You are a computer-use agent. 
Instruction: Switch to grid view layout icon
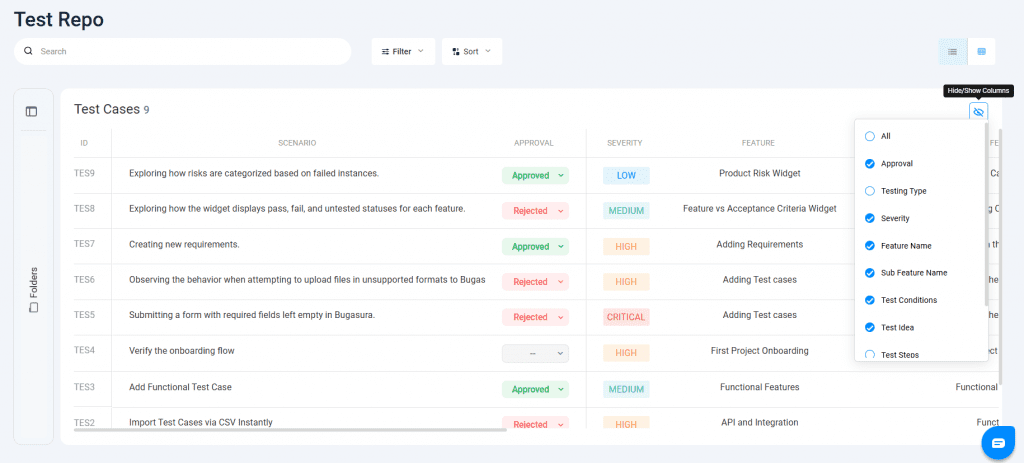(981, 51)
